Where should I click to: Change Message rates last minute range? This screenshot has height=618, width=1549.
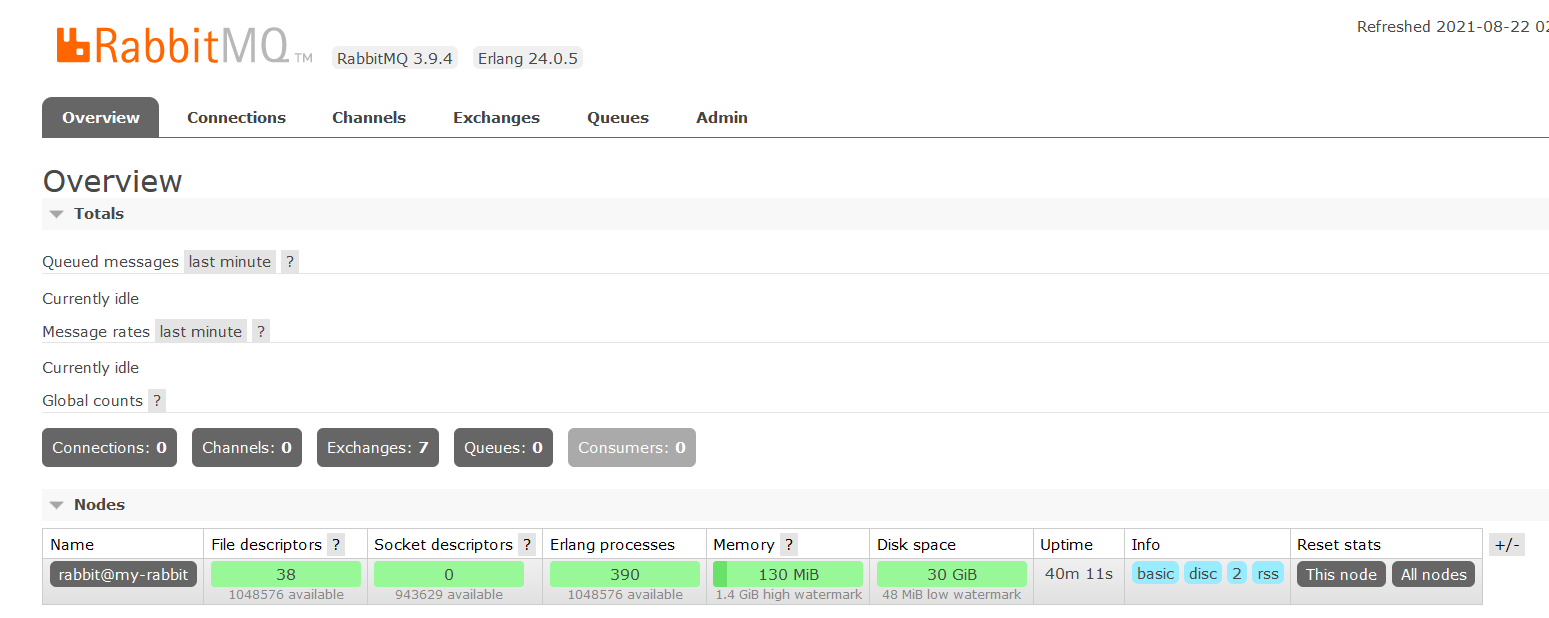click(x=201, y=332)
